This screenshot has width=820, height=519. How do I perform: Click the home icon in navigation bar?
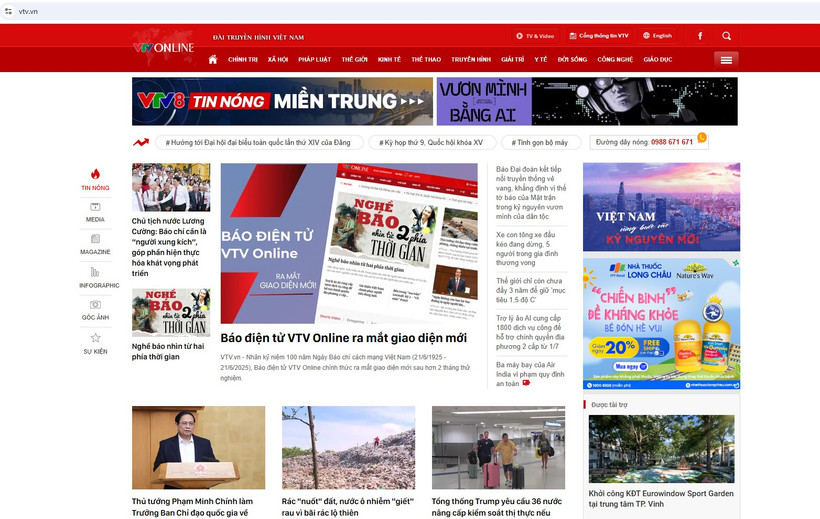(213, 59)
